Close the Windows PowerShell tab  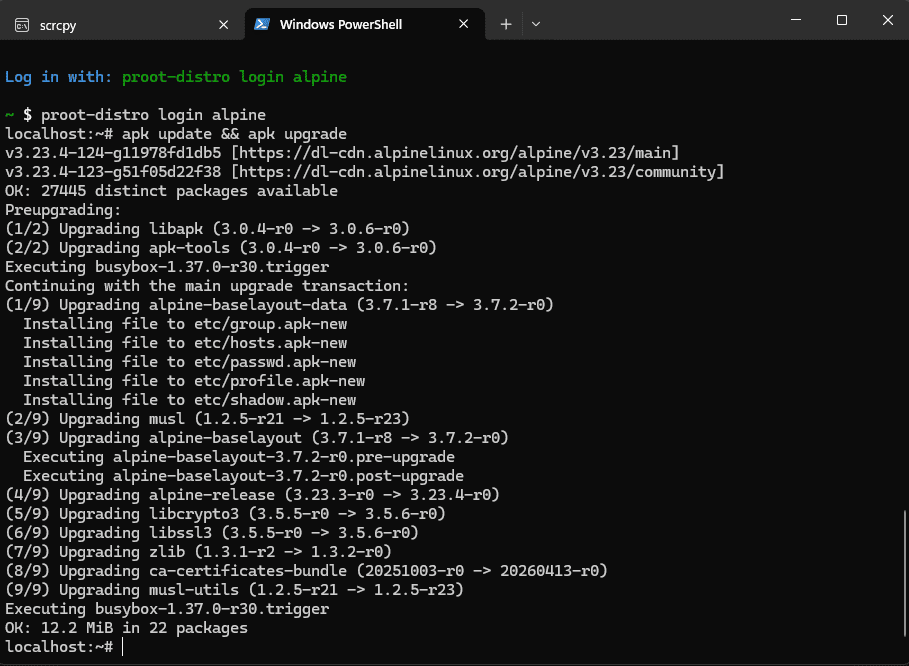tap(463, 24)
